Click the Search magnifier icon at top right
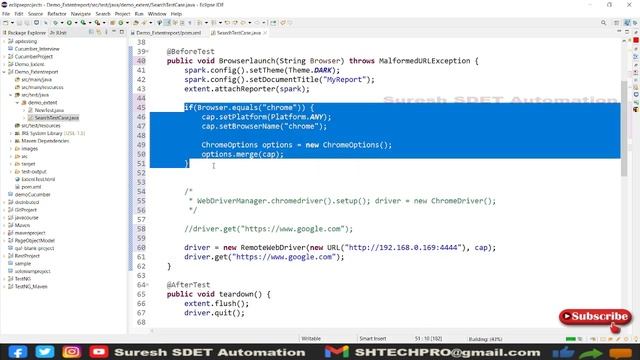Viewport: 640px width, 360px height. point(603,23)
